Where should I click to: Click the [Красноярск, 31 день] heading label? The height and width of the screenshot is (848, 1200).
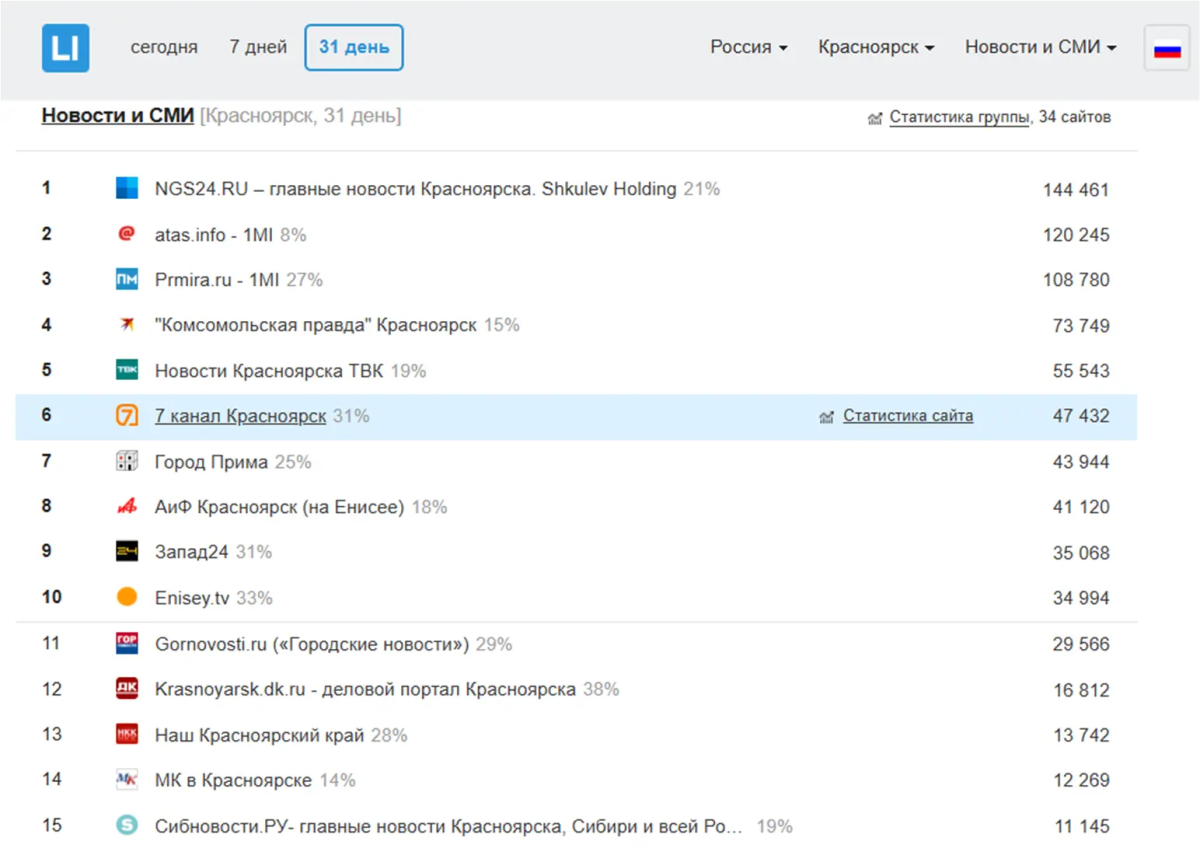click(x=301, y=116)
